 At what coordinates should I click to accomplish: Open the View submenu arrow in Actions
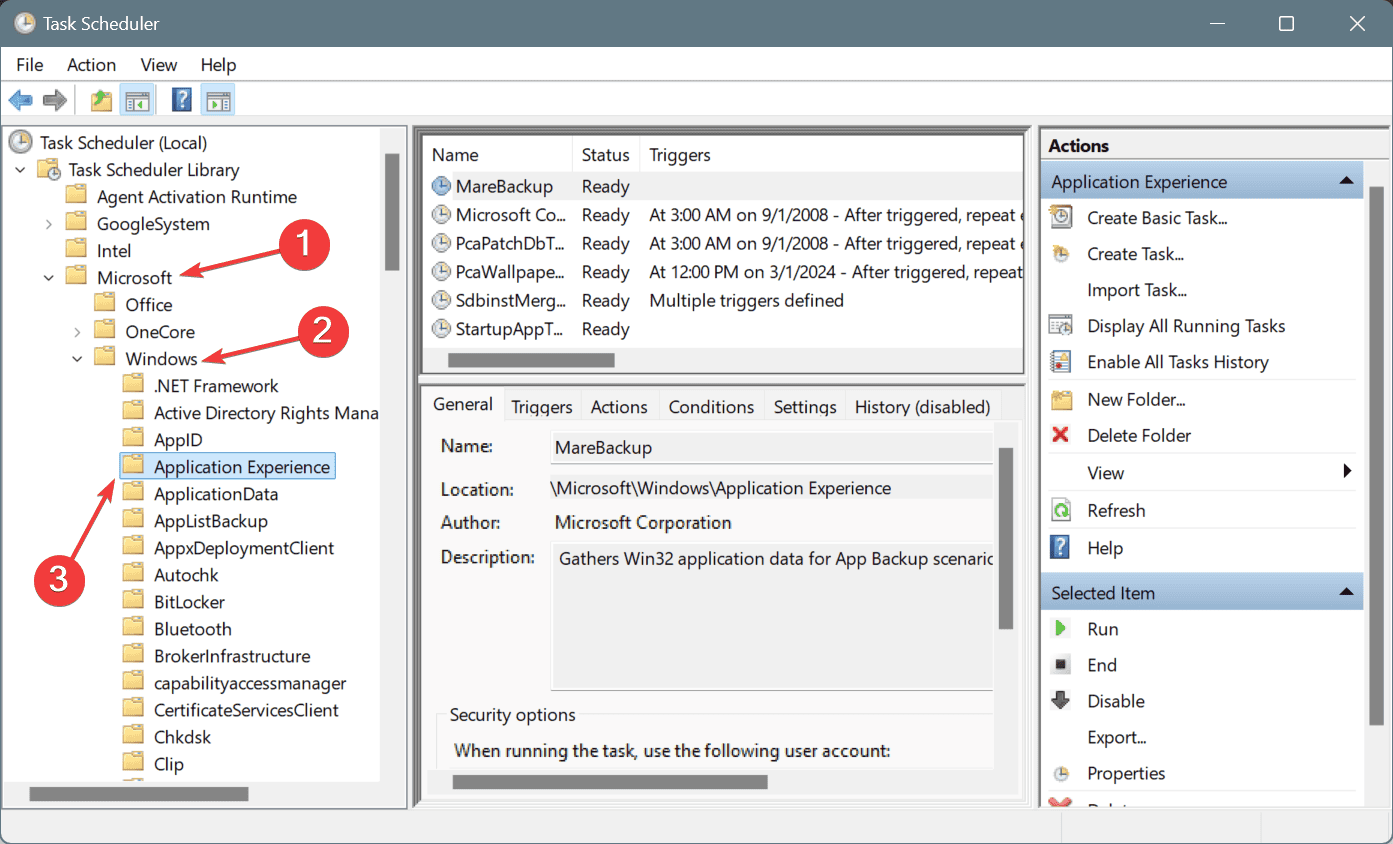tap(1348, 472)
